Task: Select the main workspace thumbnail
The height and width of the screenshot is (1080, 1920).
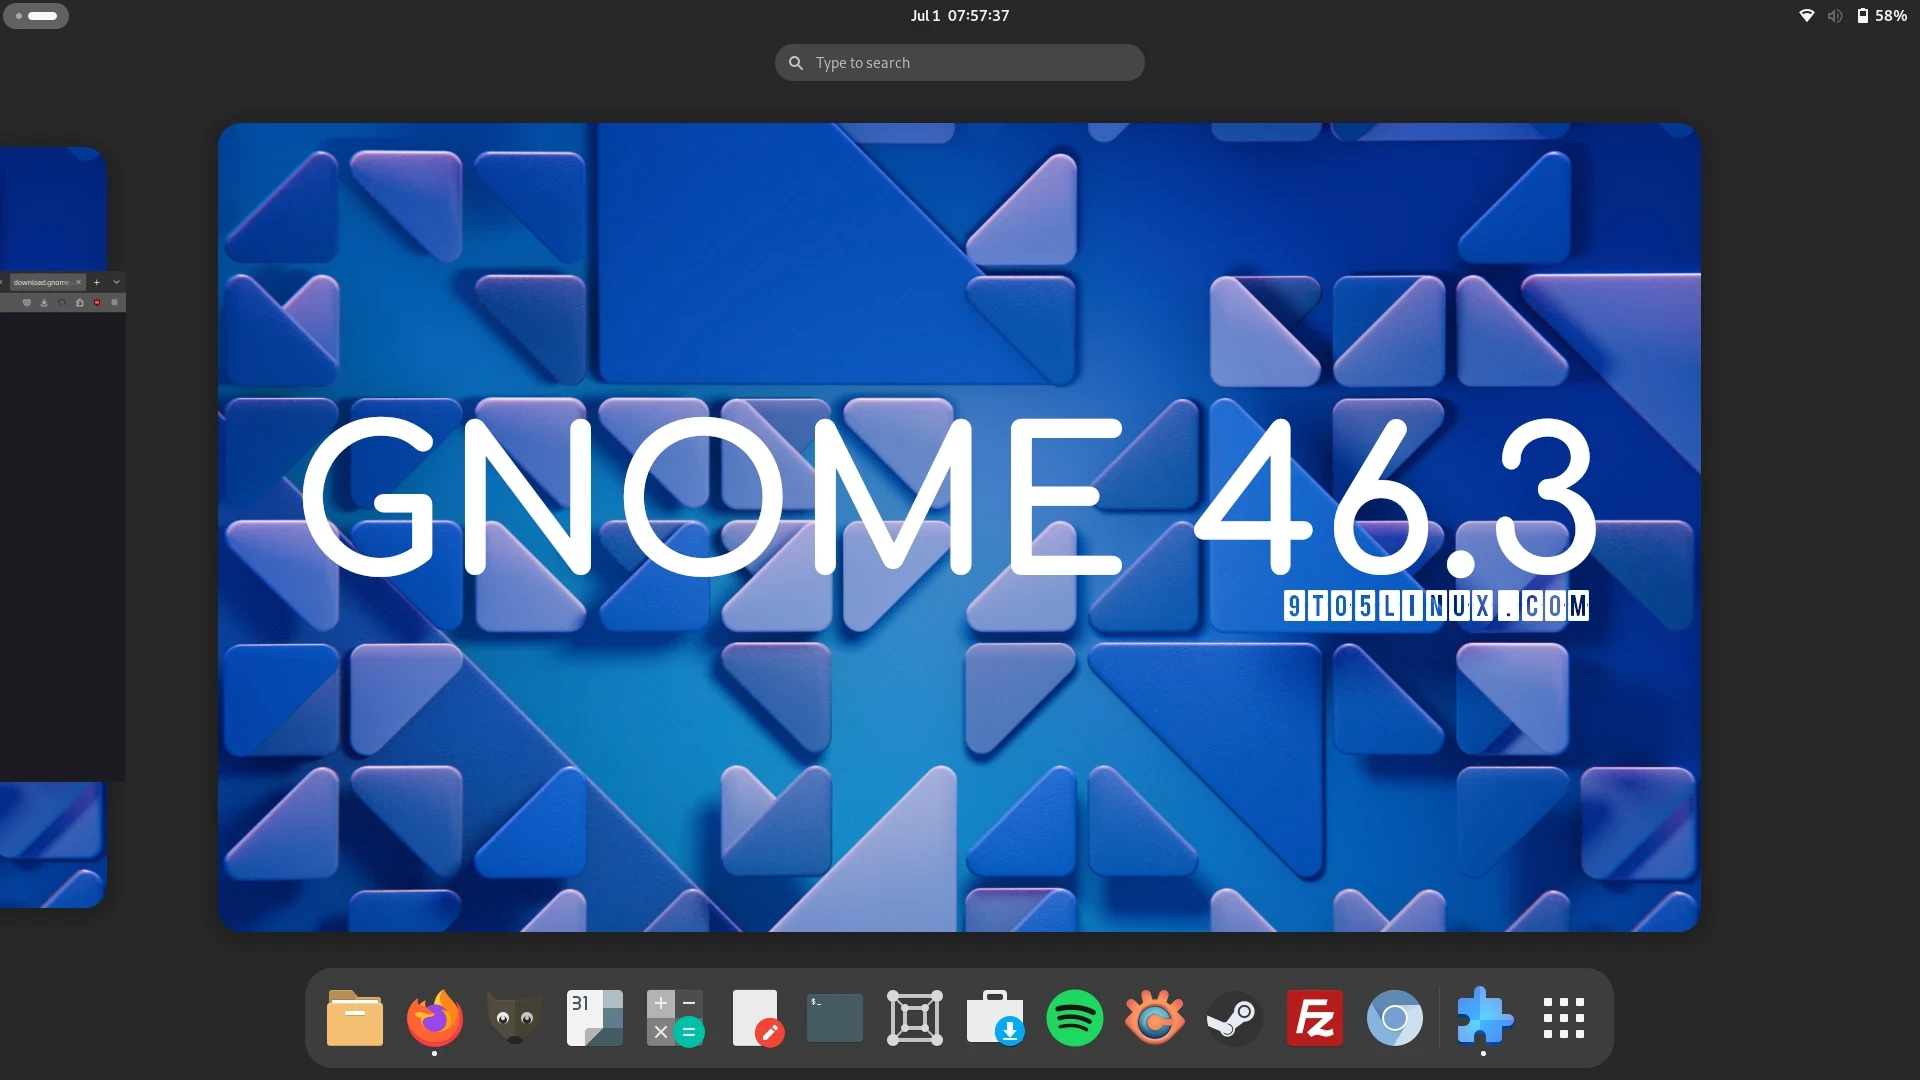Action: [x=959, y=527]
